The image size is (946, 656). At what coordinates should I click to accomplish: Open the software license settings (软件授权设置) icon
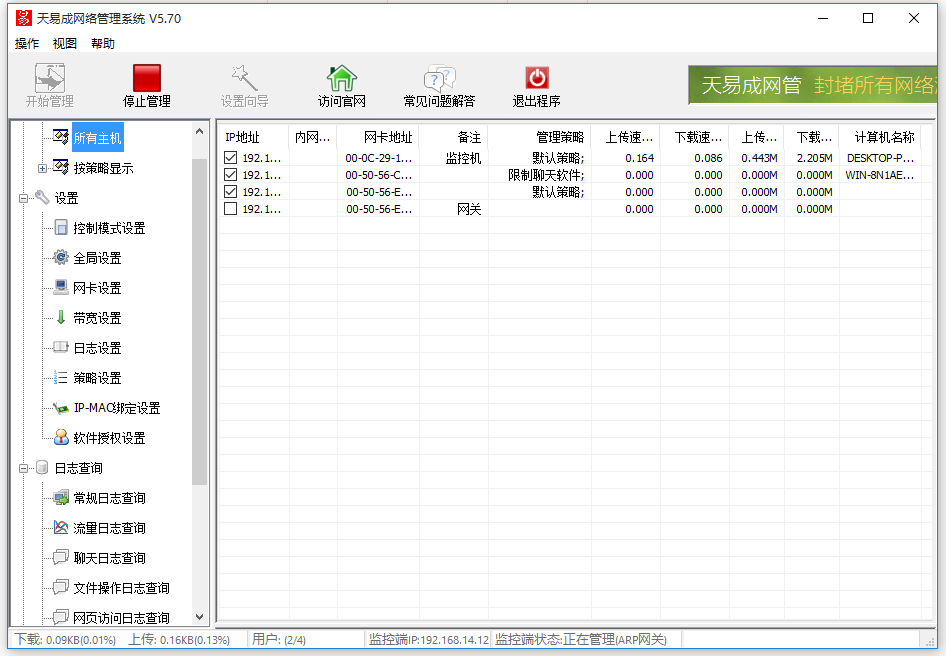(x=61, y=438)
